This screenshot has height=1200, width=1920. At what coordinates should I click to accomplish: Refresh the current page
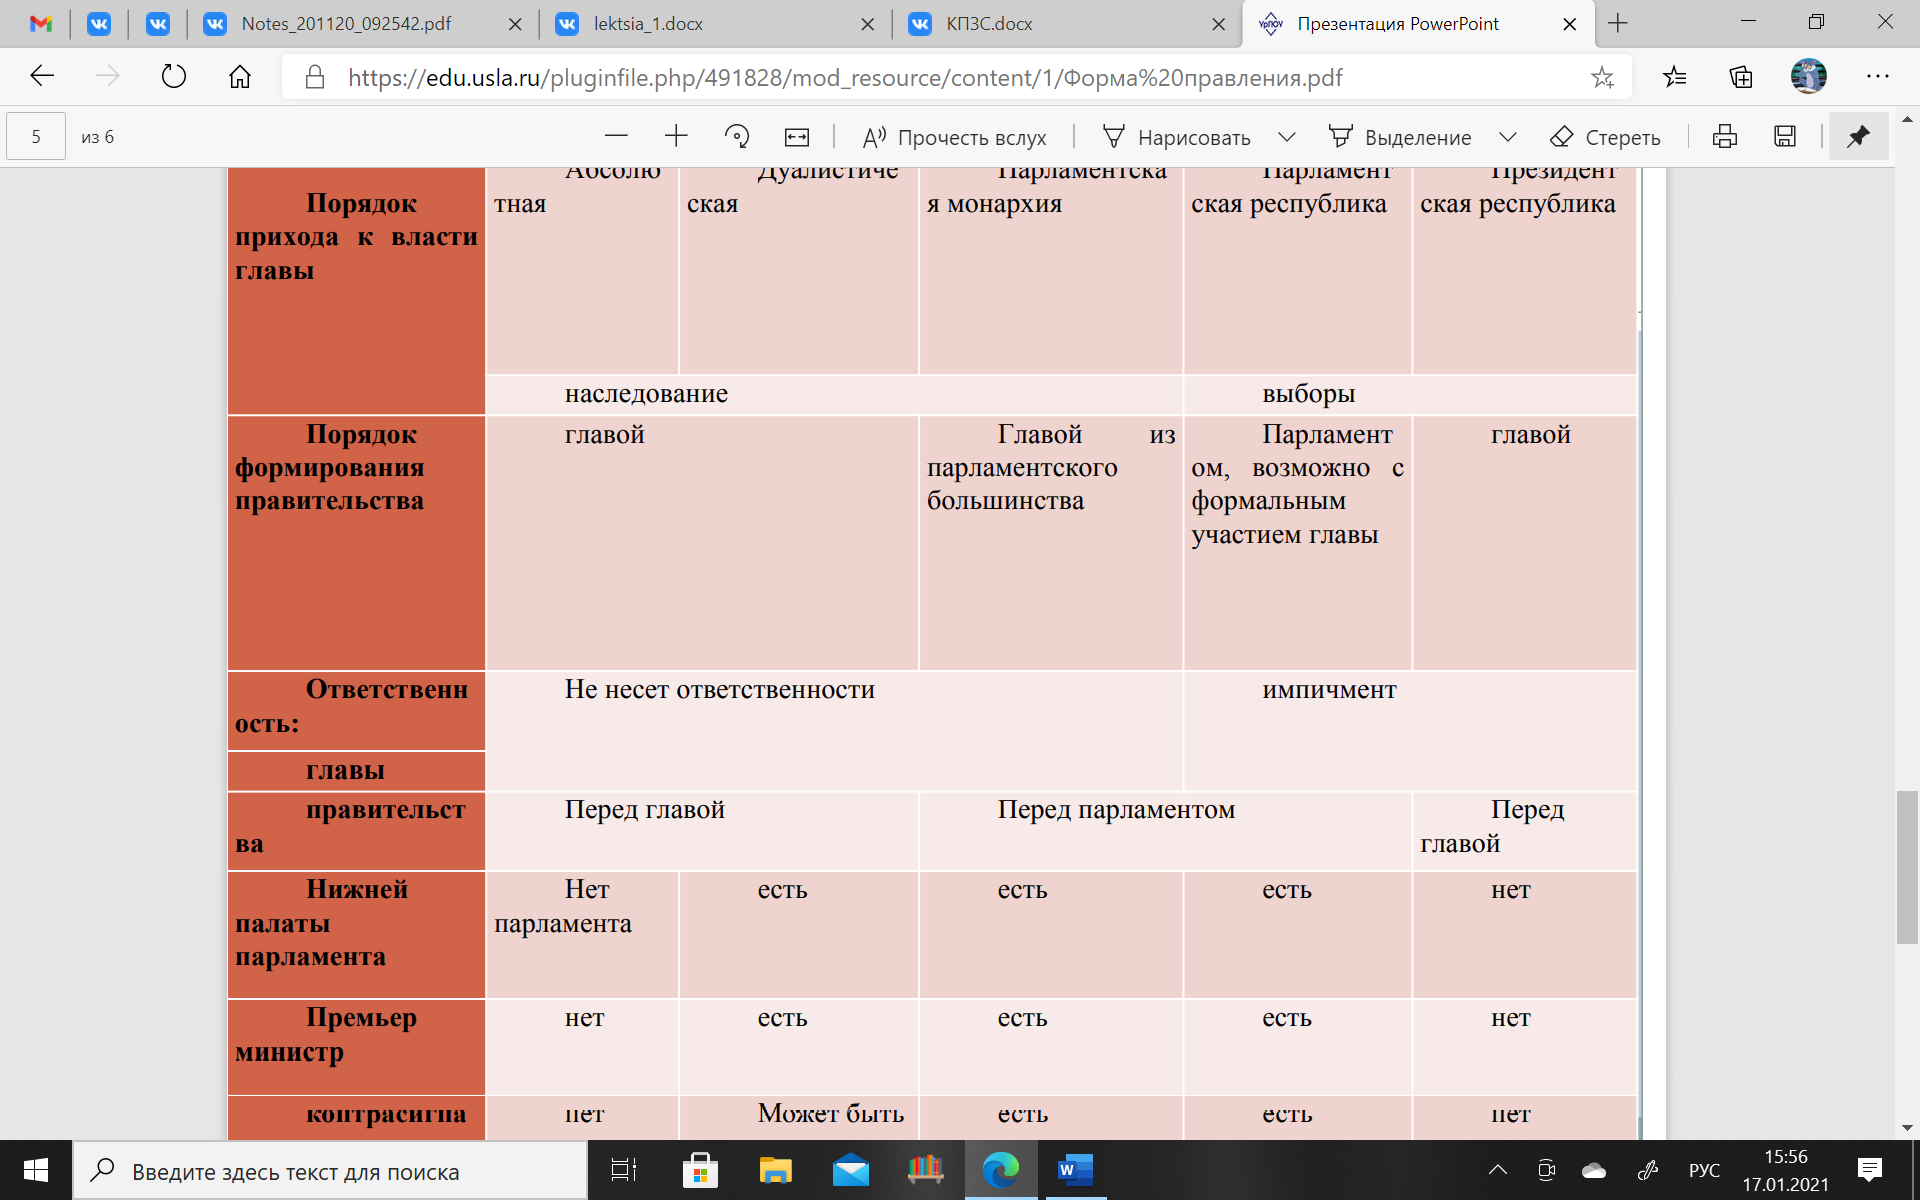(173, 77)
